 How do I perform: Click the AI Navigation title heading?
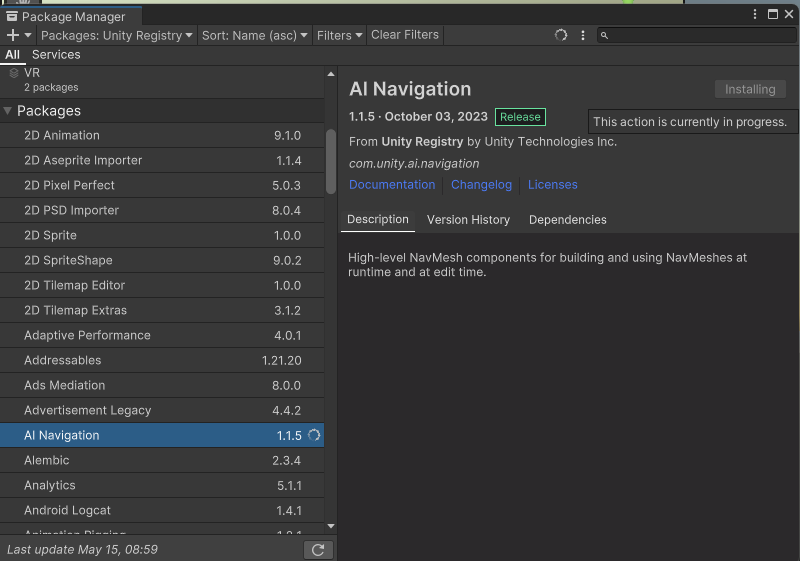pos(410,89)
